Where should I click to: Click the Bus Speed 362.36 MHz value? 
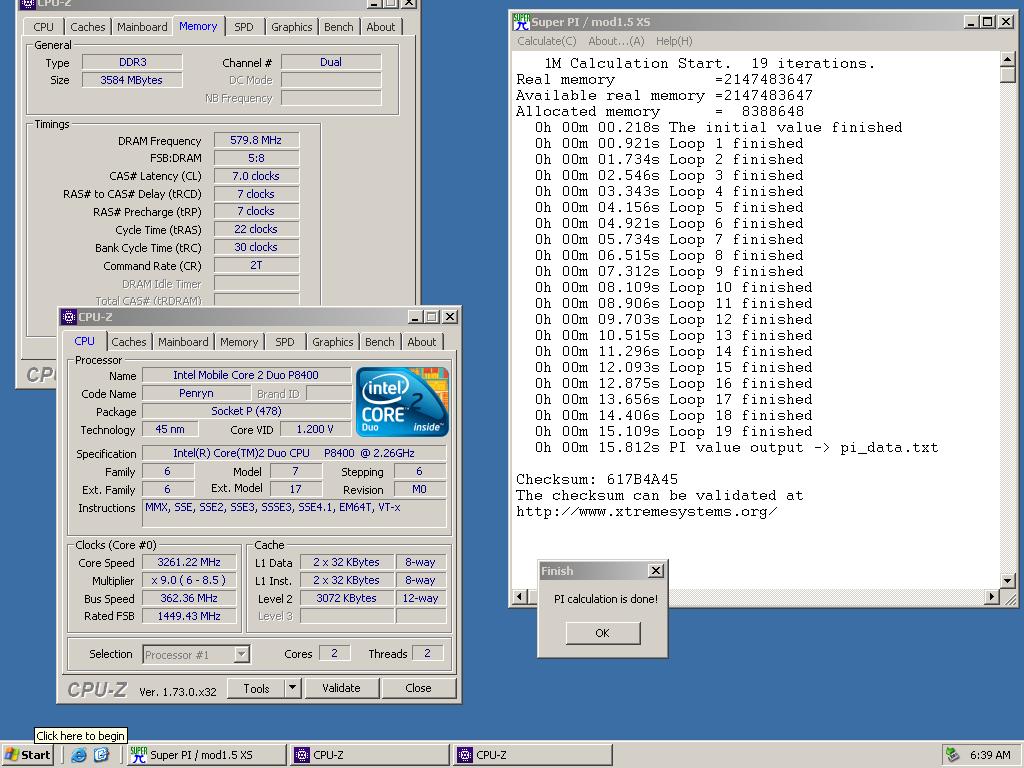189,598
